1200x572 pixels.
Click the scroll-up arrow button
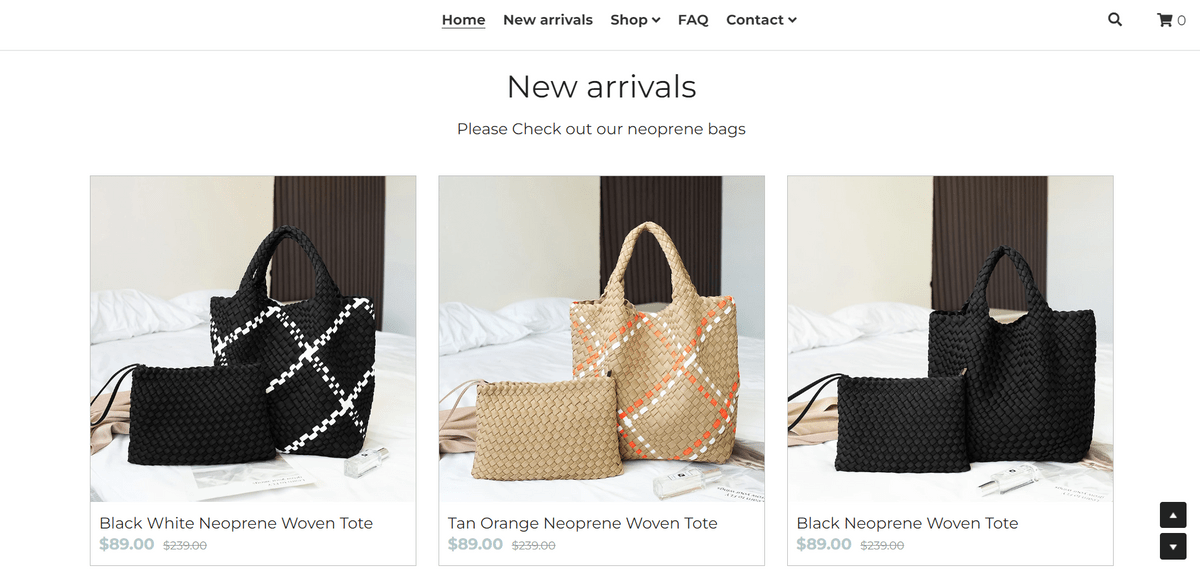(x=1173, y=516)
